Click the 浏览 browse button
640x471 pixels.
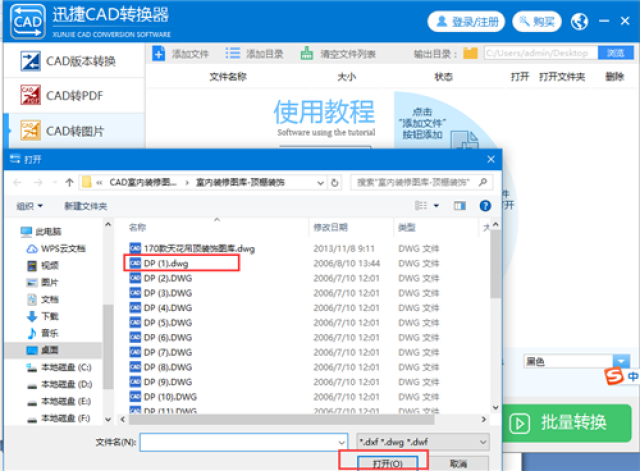coord(616,53)
